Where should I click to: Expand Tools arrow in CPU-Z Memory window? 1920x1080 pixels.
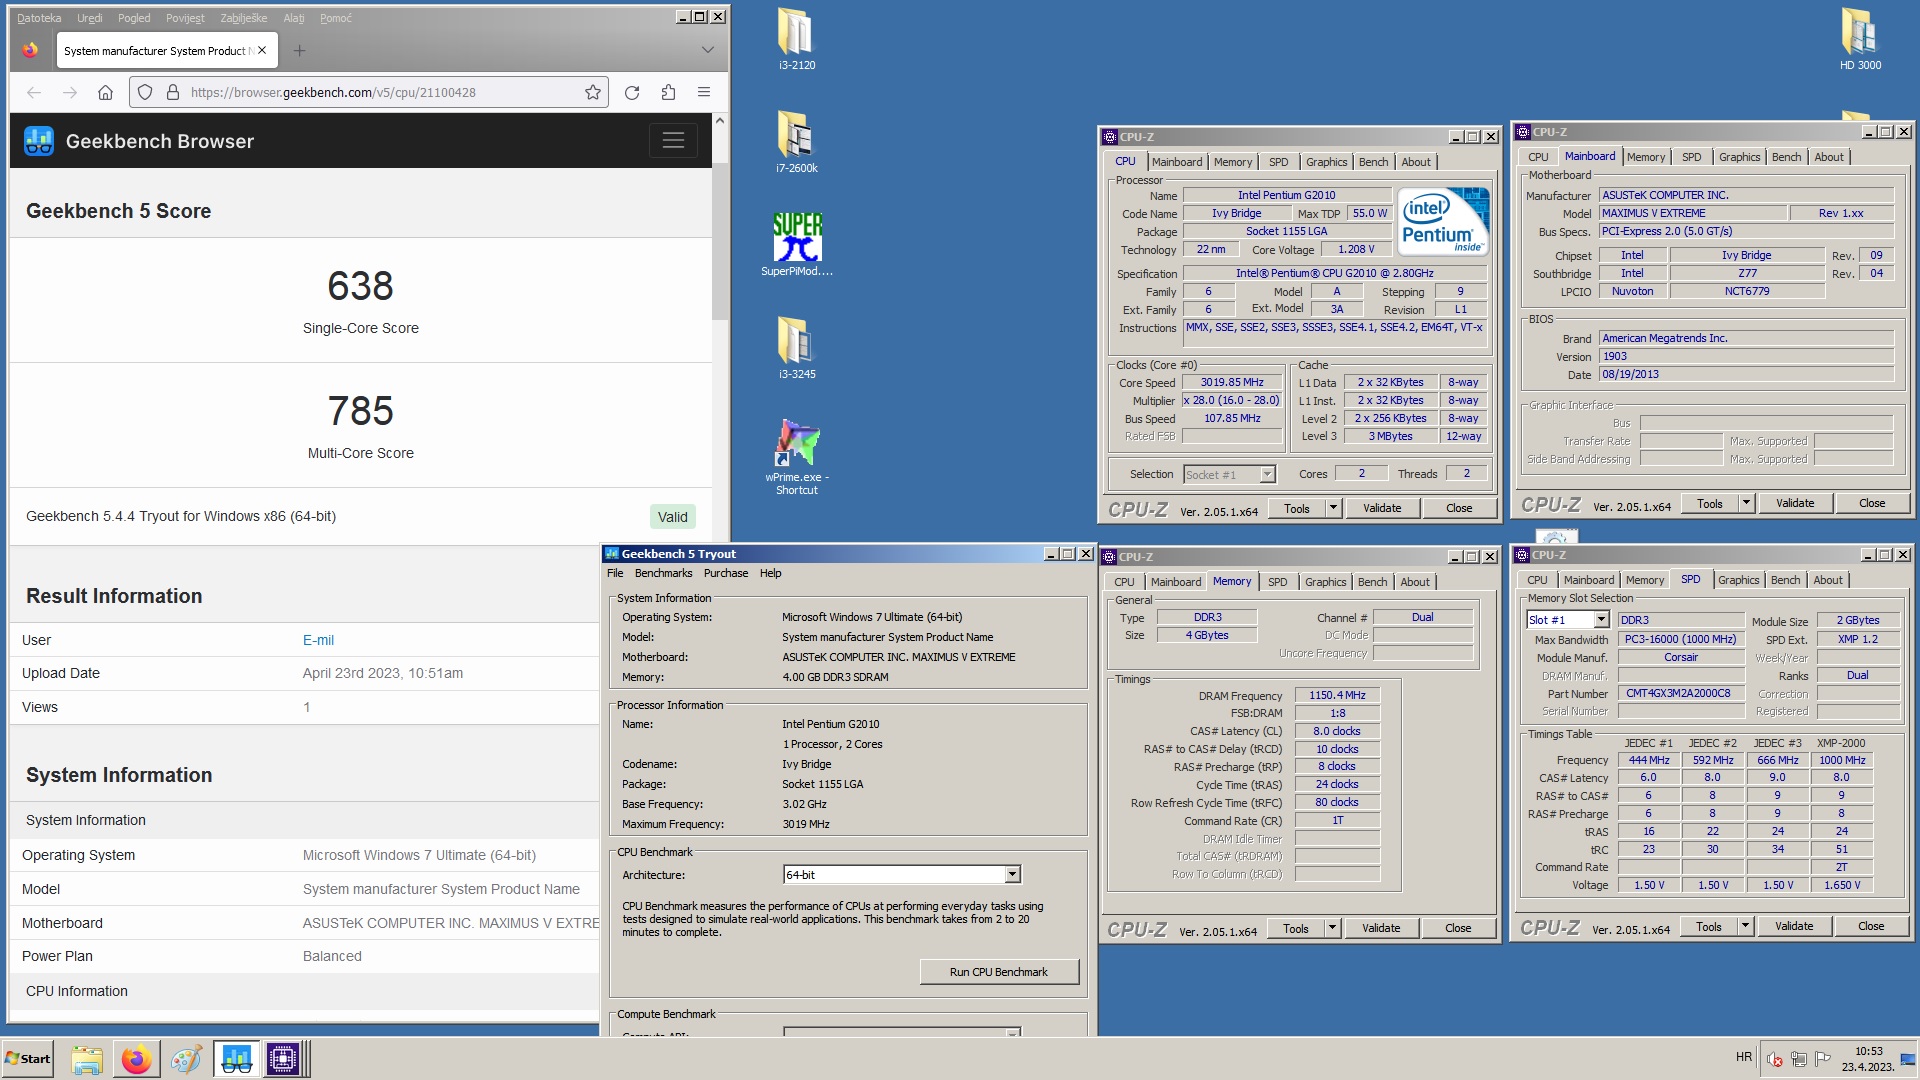(x=1332, y=928)
